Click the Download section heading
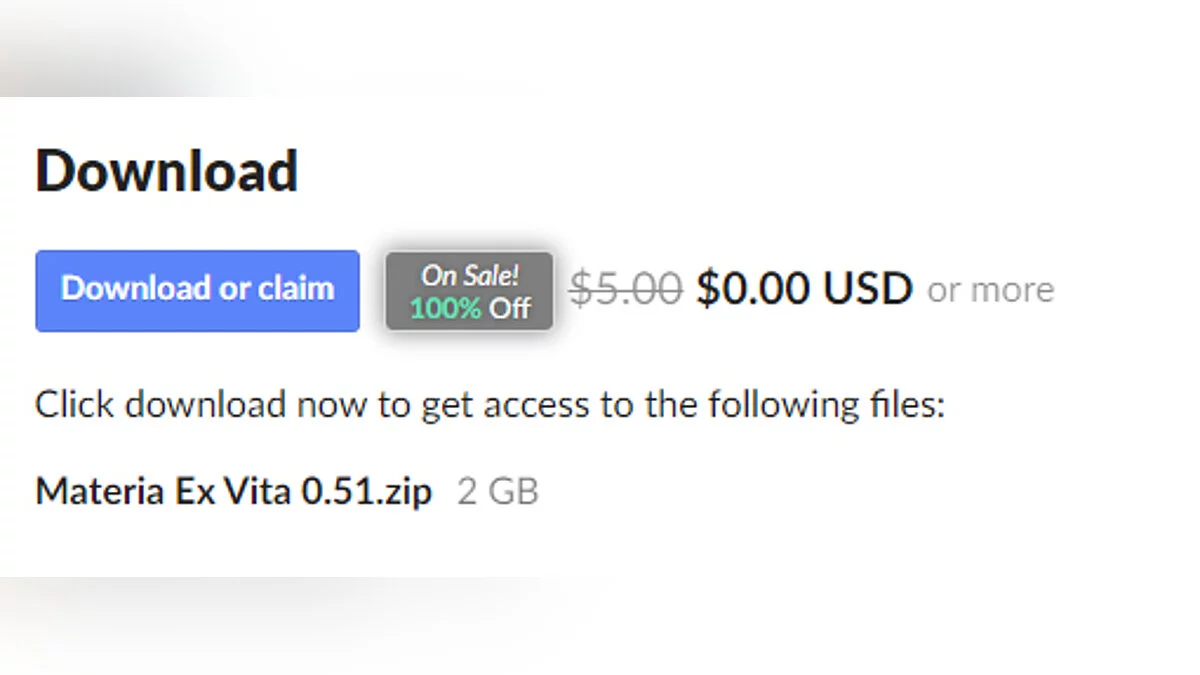The width and height of the screenshot is (1200, 675). 167,171
